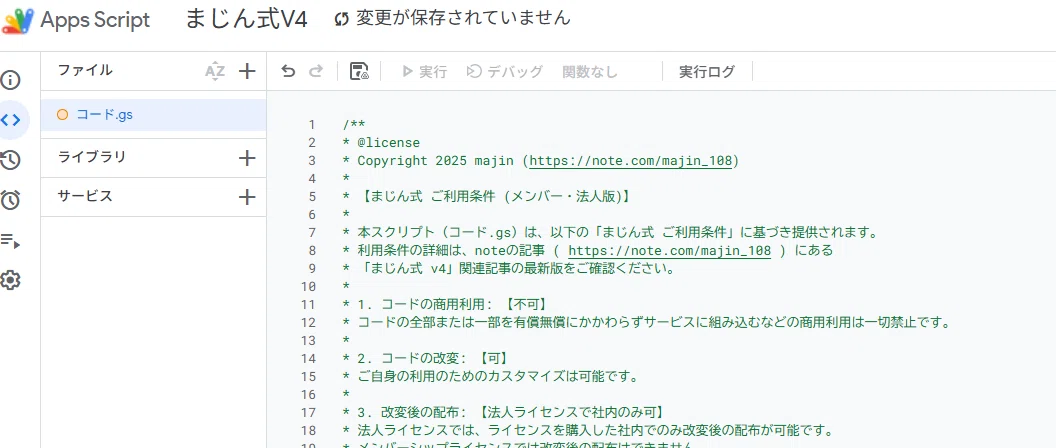Click line number 11 in gutter
Viewport: 1056px width, 448px height.
(308, 305)
